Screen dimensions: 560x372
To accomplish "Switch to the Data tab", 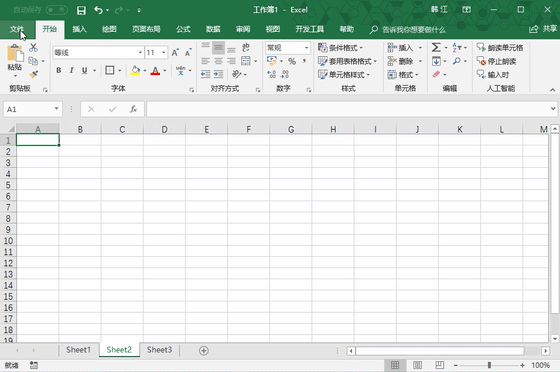I will click(x=213, y=29).
